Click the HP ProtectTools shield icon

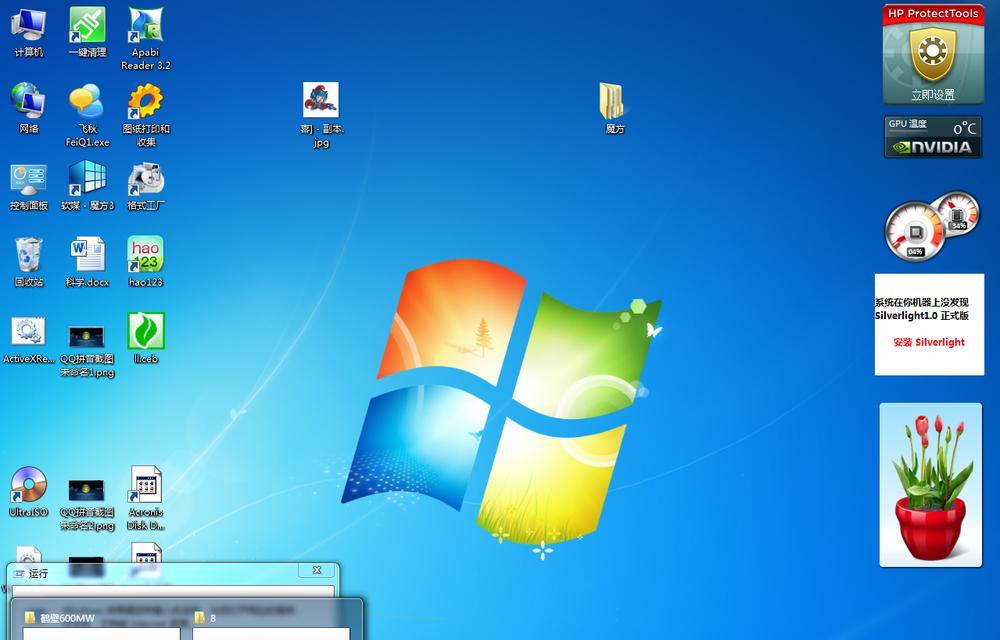click(932, 55)
